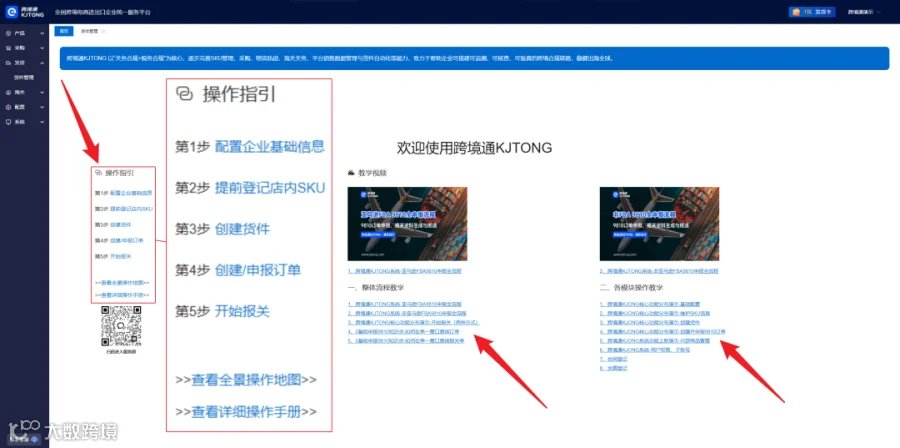900x448 pixels.
Task: Collapse the 发货 menu chevron
Action: pyautogui.click(x=42, y=63)
